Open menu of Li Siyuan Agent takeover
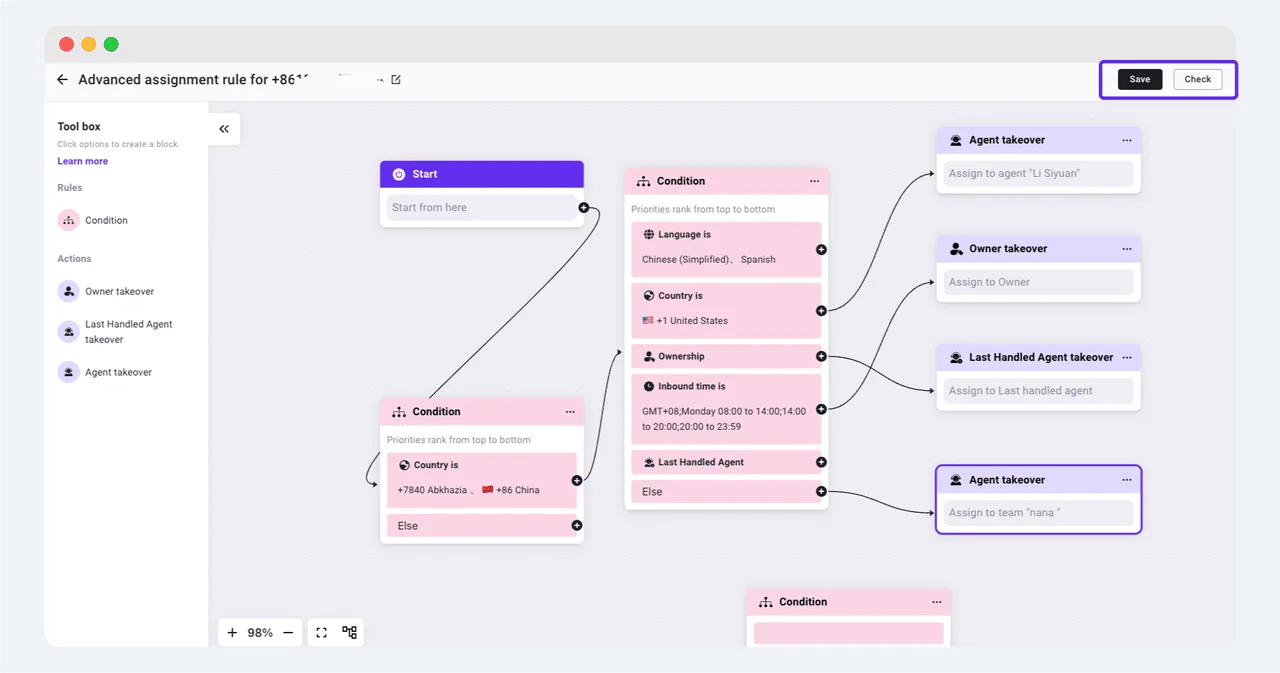The height and width of the screenshot is (673, 1280). (x=1127, y=141)
